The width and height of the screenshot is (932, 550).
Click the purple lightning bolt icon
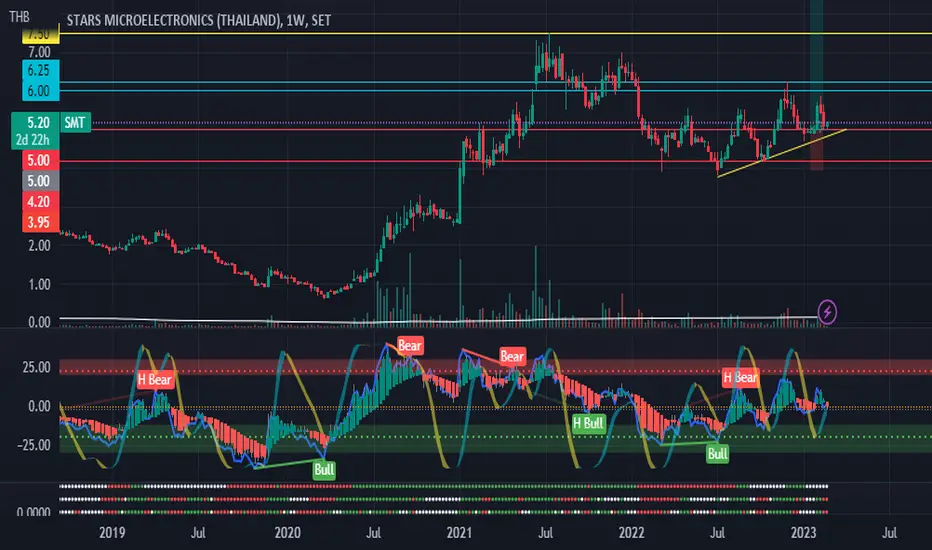[827, 312]
